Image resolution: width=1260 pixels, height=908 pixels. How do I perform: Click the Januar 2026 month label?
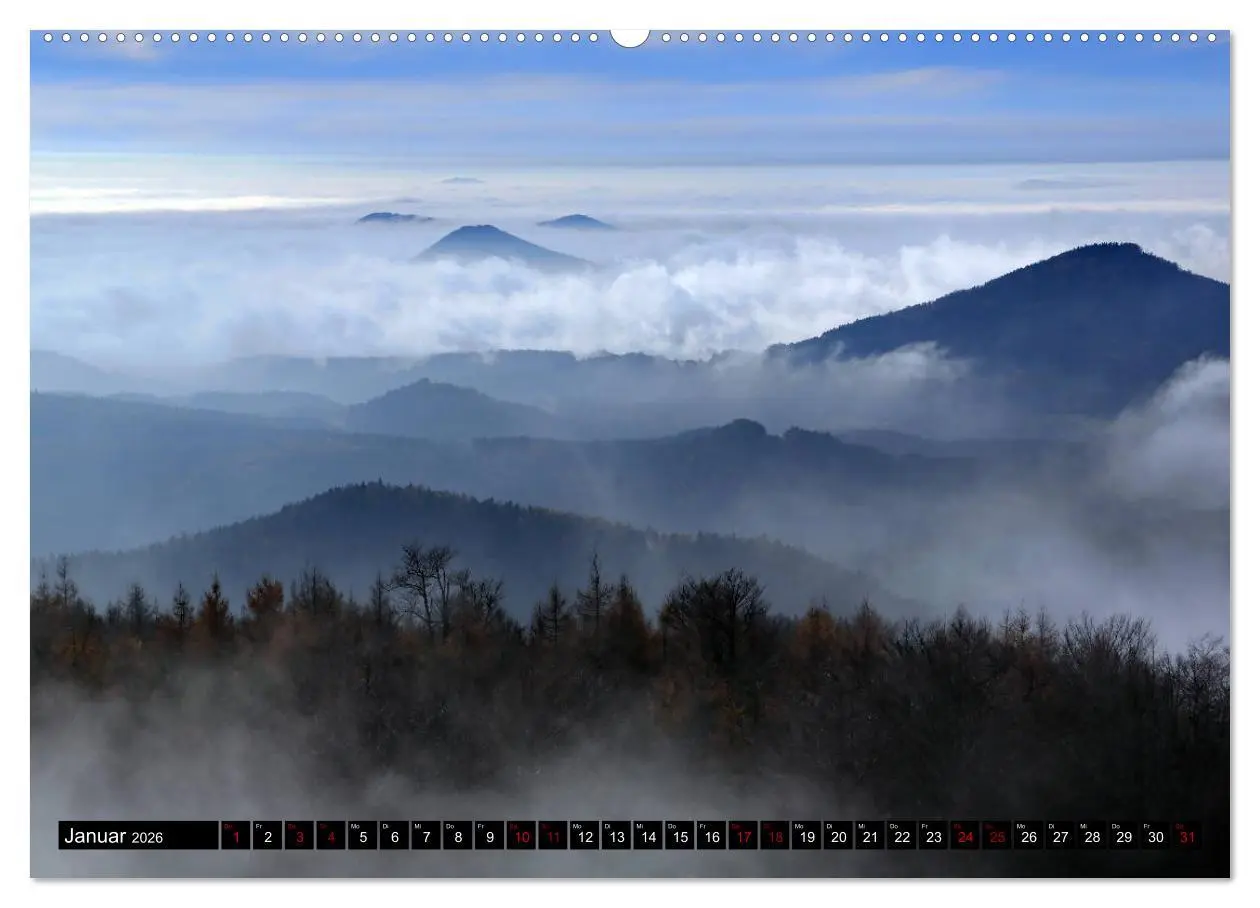coord(137,836)
